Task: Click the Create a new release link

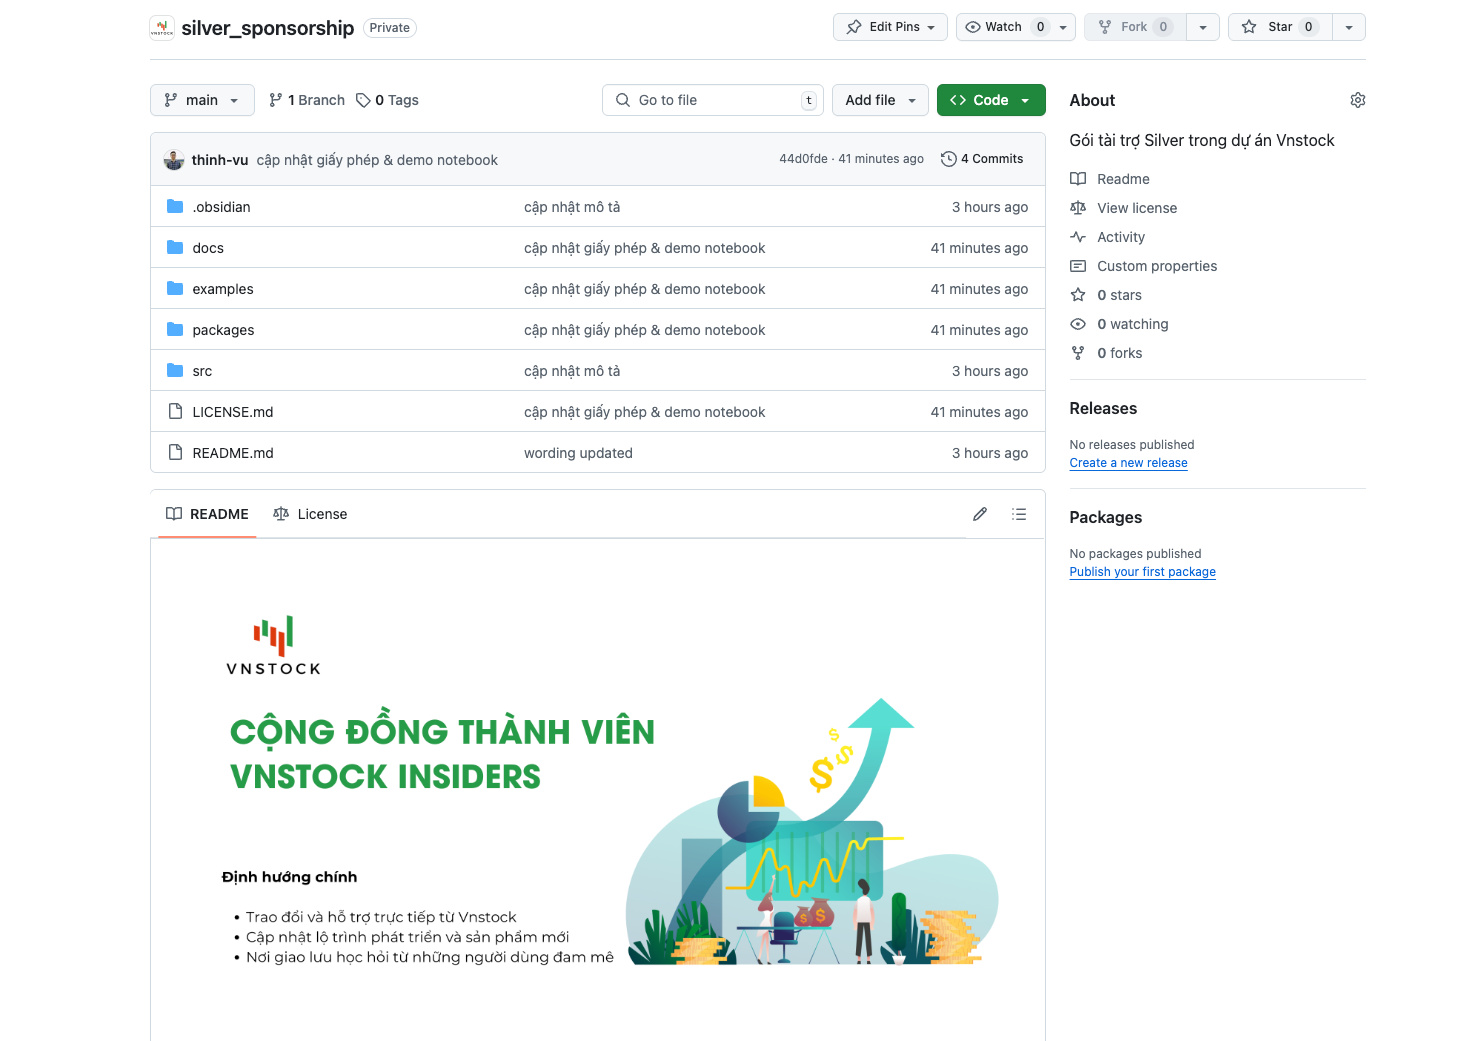Action: click(x=1128, y=462)
